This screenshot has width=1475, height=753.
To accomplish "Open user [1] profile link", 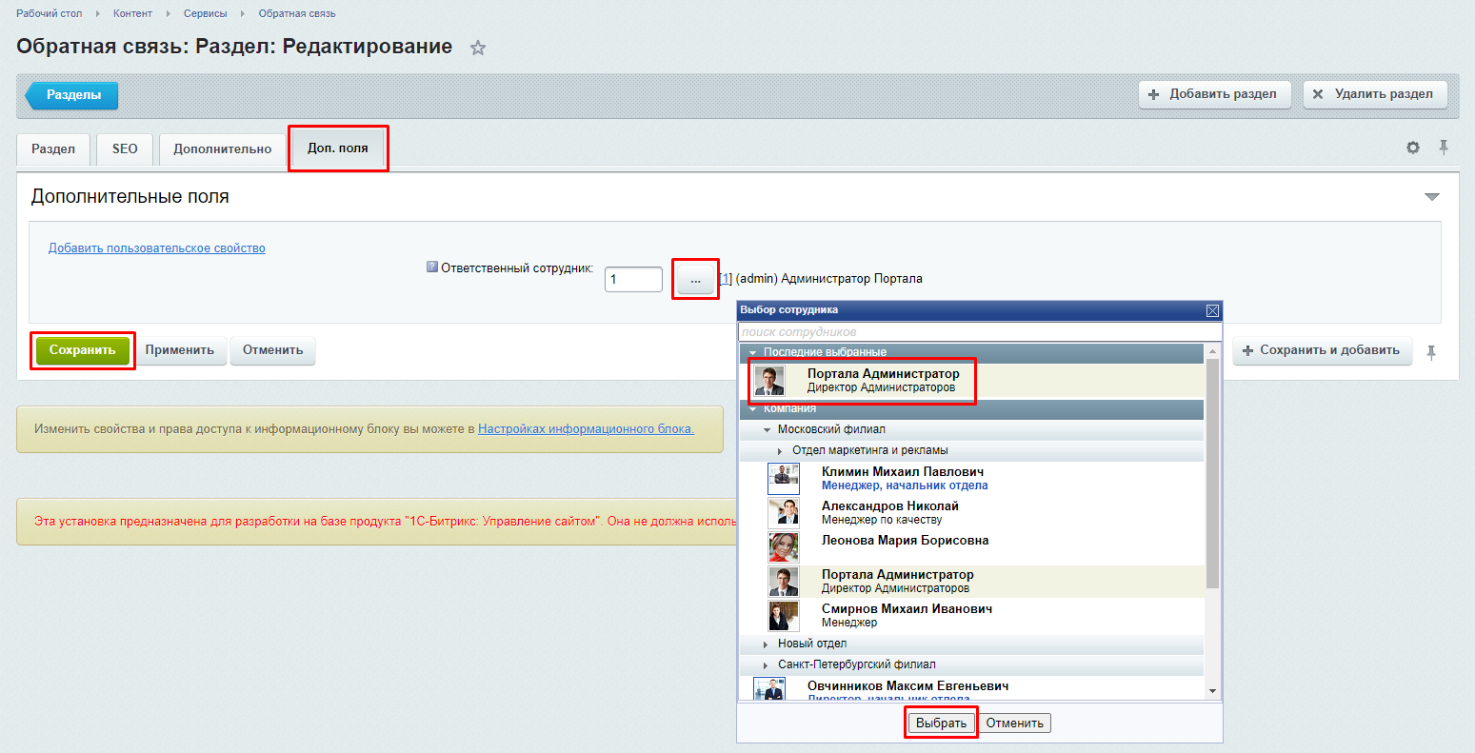I will pyautogui.click(x=726, y=279).
